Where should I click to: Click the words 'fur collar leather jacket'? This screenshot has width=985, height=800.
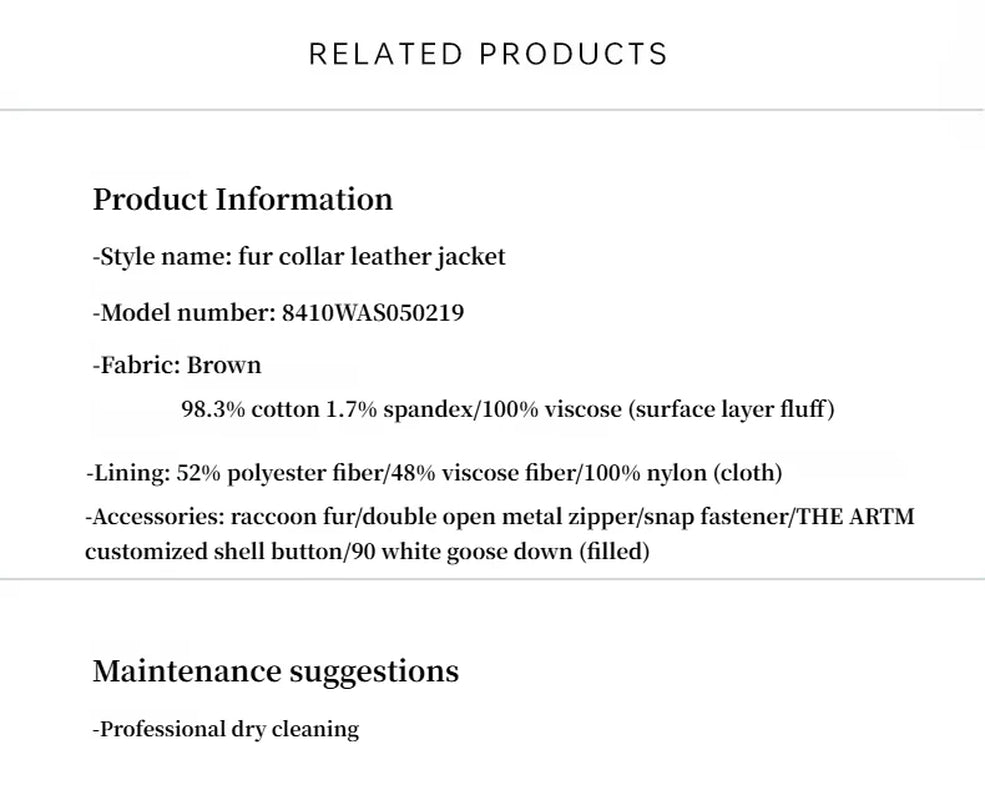[371, 257]
